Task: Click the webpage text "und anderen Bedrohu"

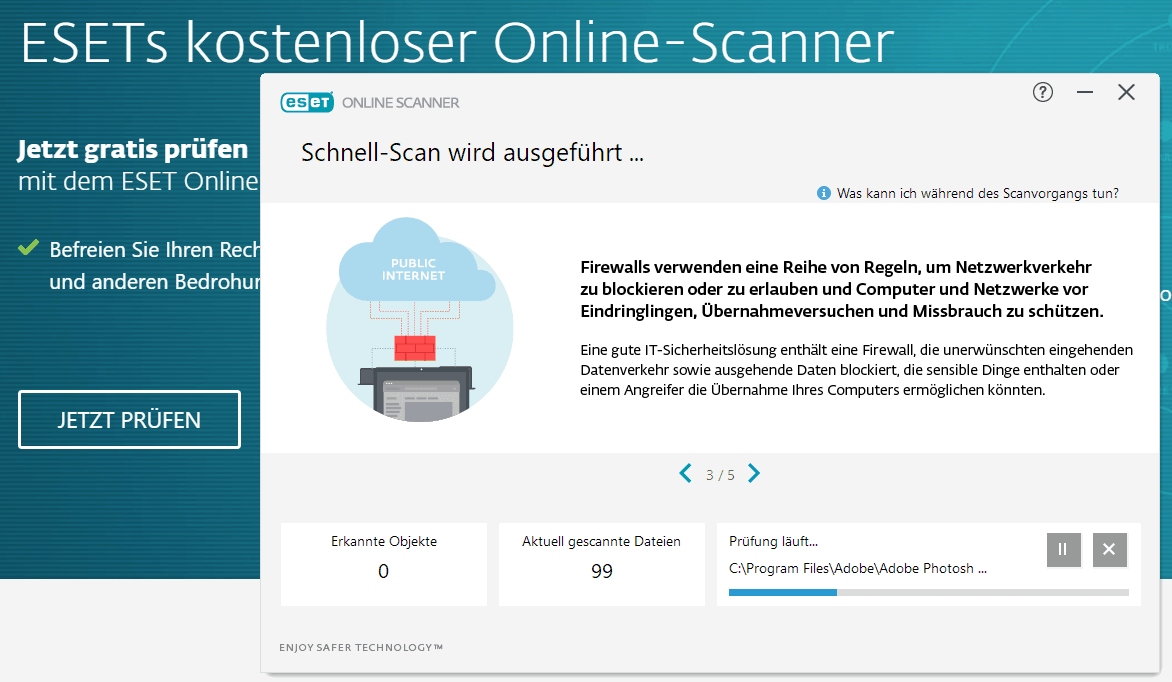Action: pyautogui.click(x=154, y=282)
